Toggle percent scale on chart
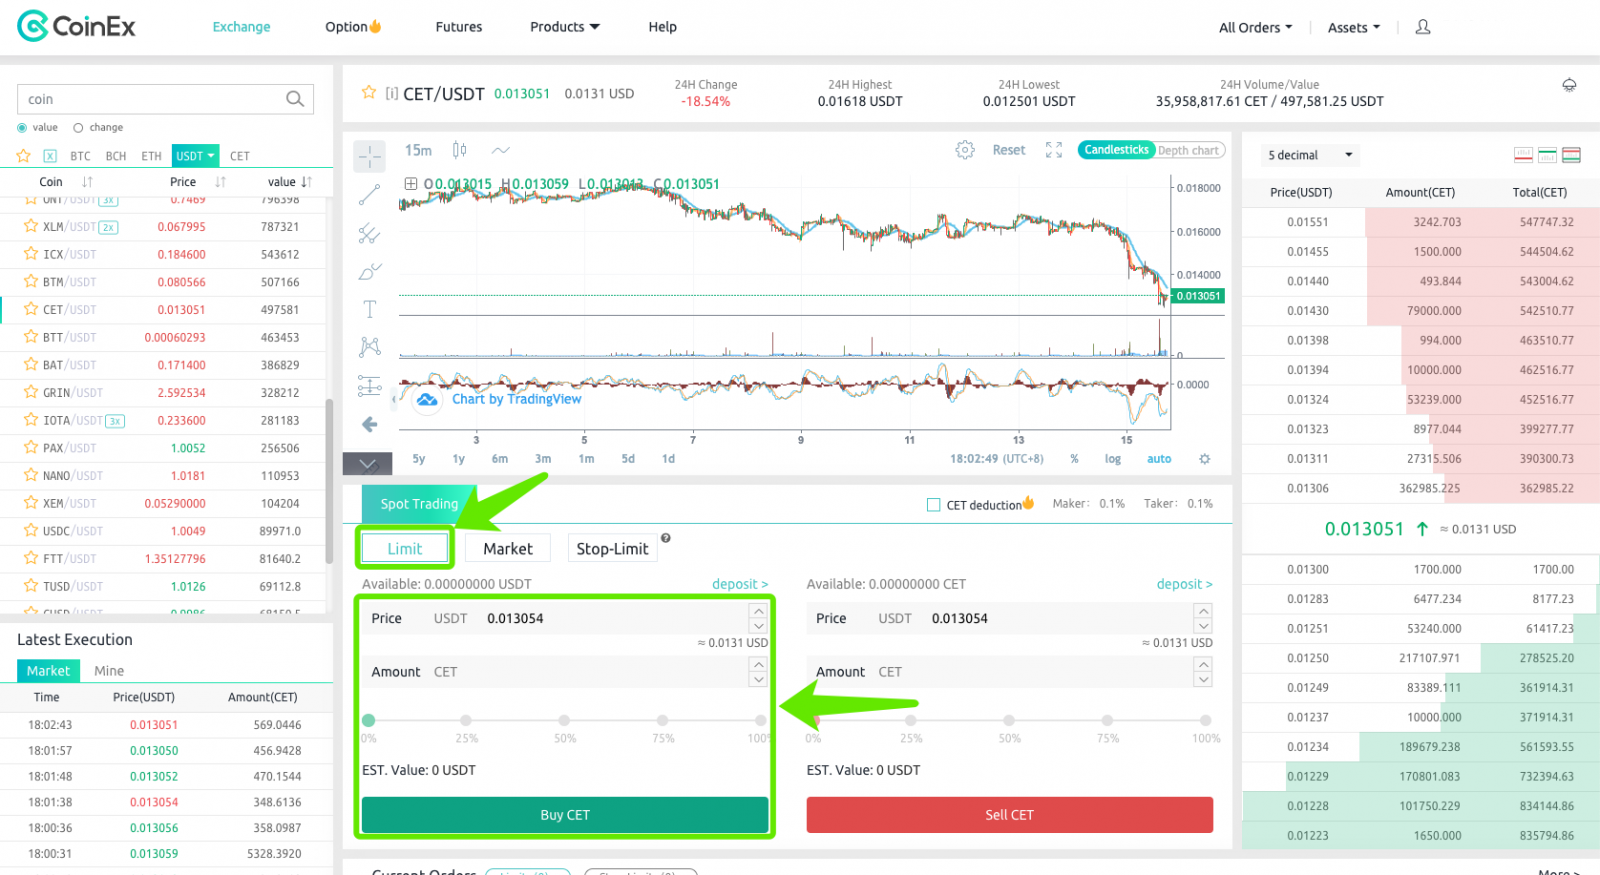This screenshot has height=875, width=1600. (1074, 459)
